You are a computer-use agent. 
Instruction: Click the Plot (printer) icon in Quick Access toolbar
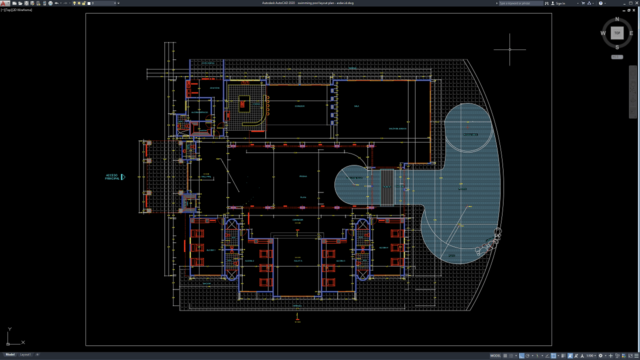click(x=50, y=3)
